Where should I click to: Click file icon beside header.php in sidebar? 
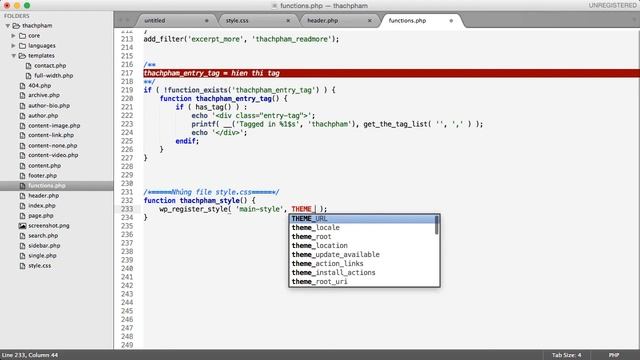tap(22, 196)
